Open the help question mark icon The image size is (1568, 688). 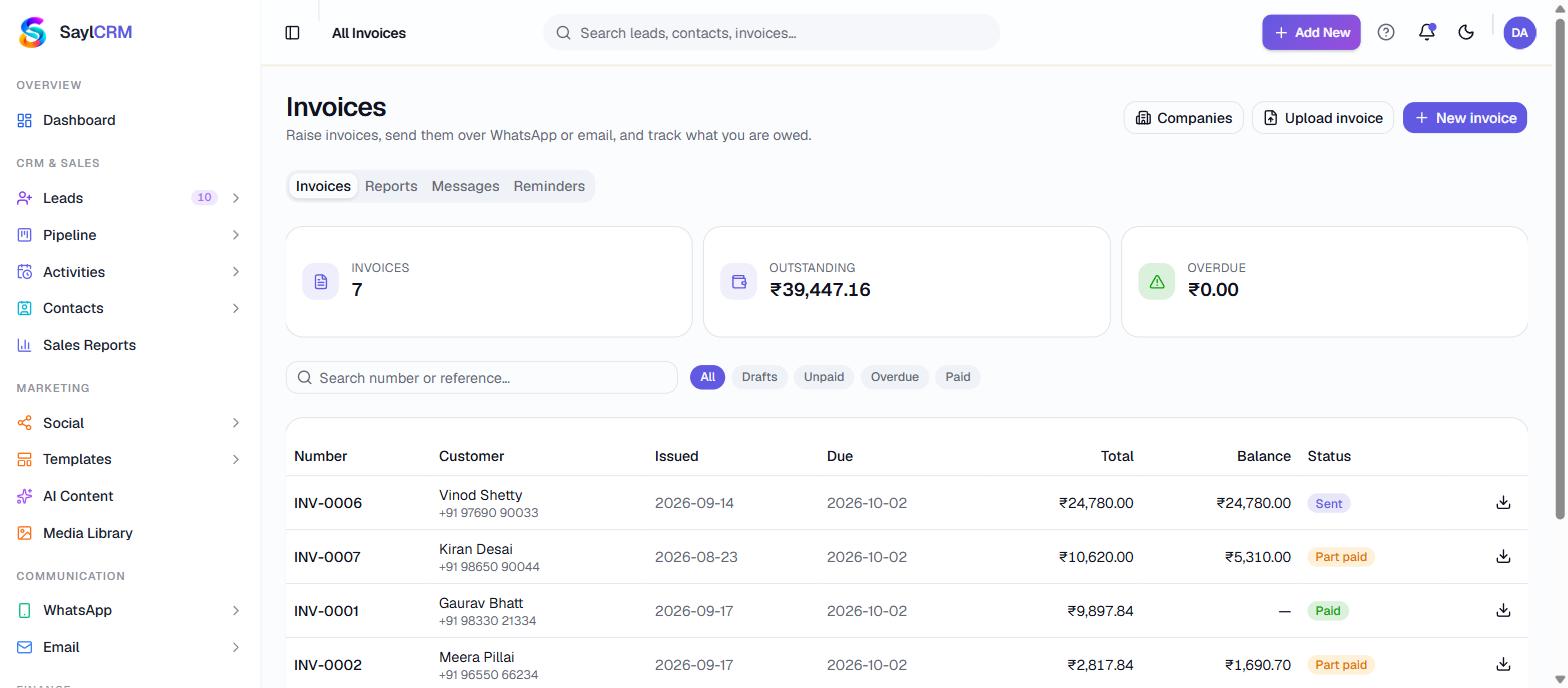click(x=1386, y=32)
